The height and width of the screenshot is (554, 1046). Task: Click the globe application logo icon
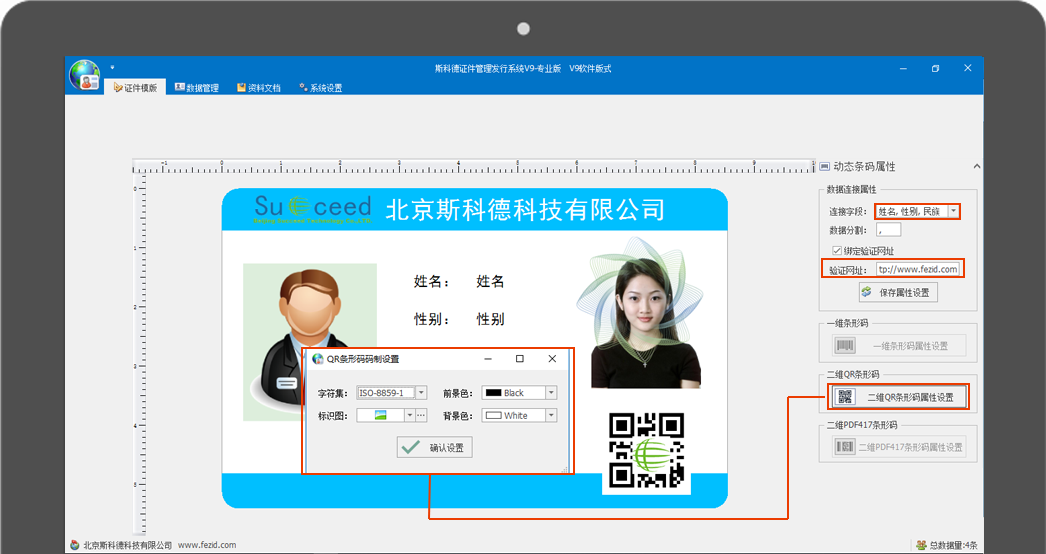pyautogui.click(x=85, y=75)
